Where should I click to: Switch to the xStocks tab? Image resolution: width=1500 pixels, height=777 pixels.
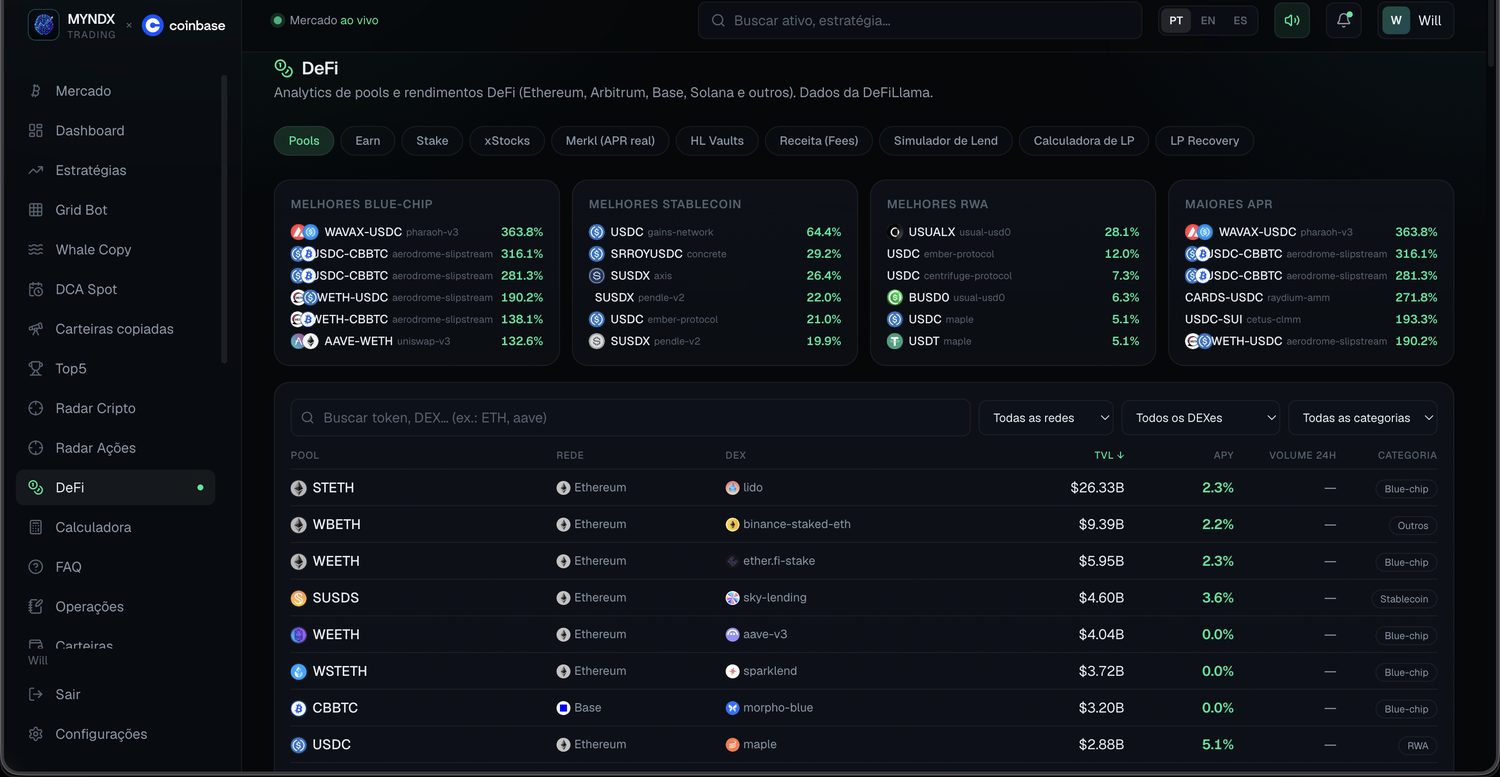tap(507, 141)
